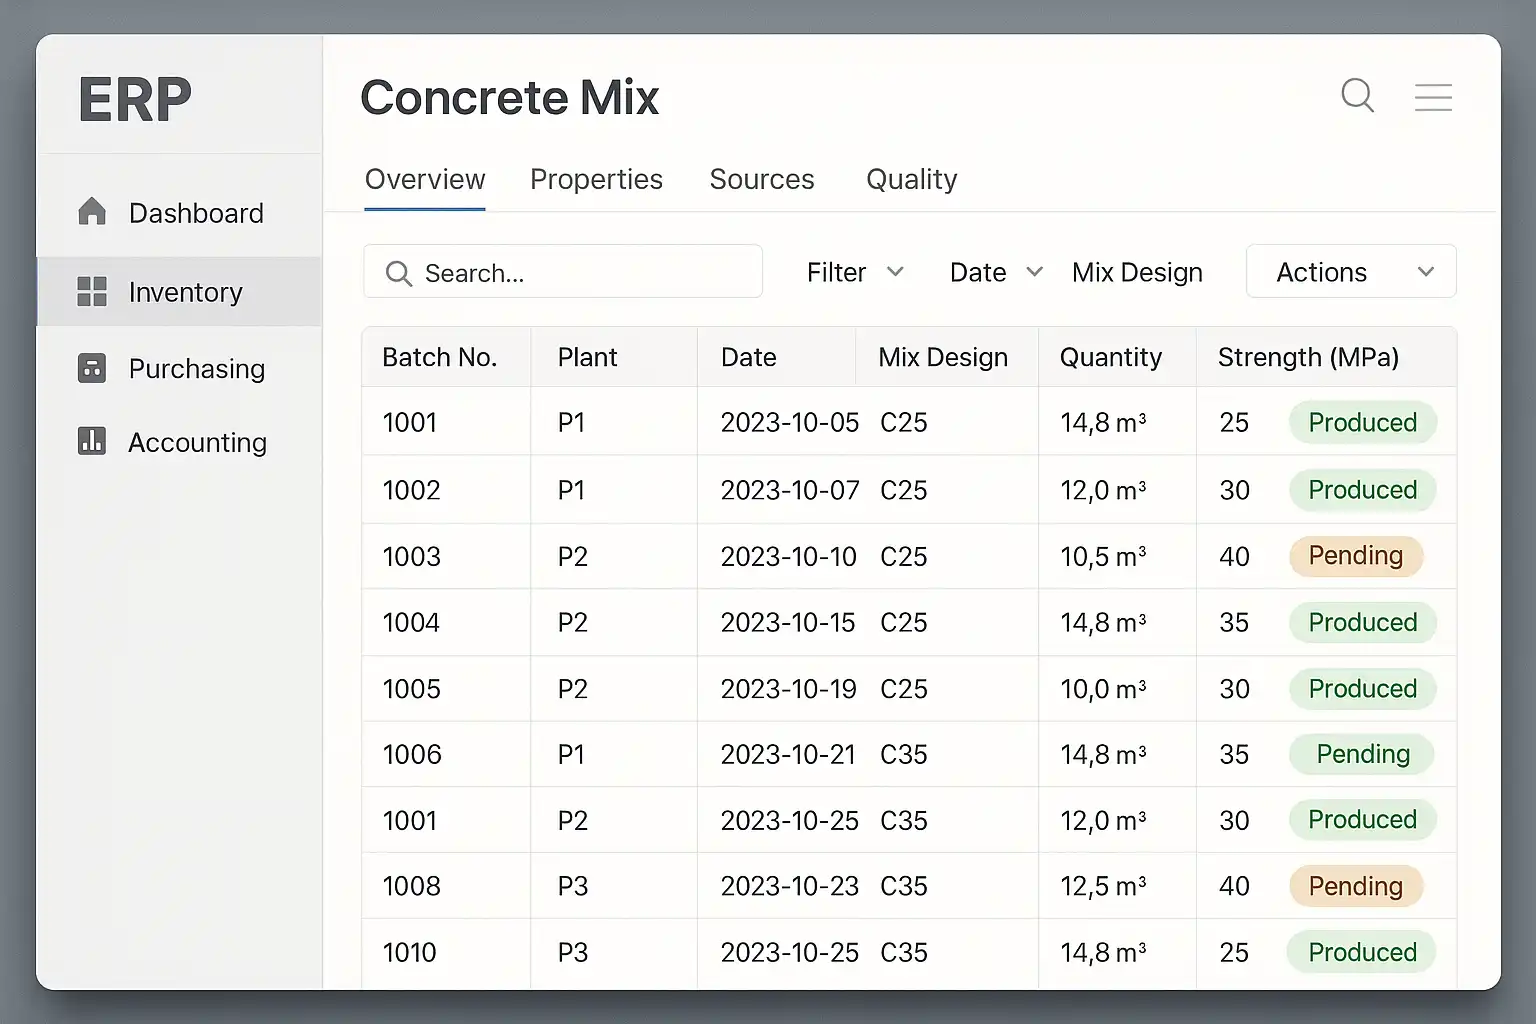Open the Actions dropdown menu

coord(1350,272)
